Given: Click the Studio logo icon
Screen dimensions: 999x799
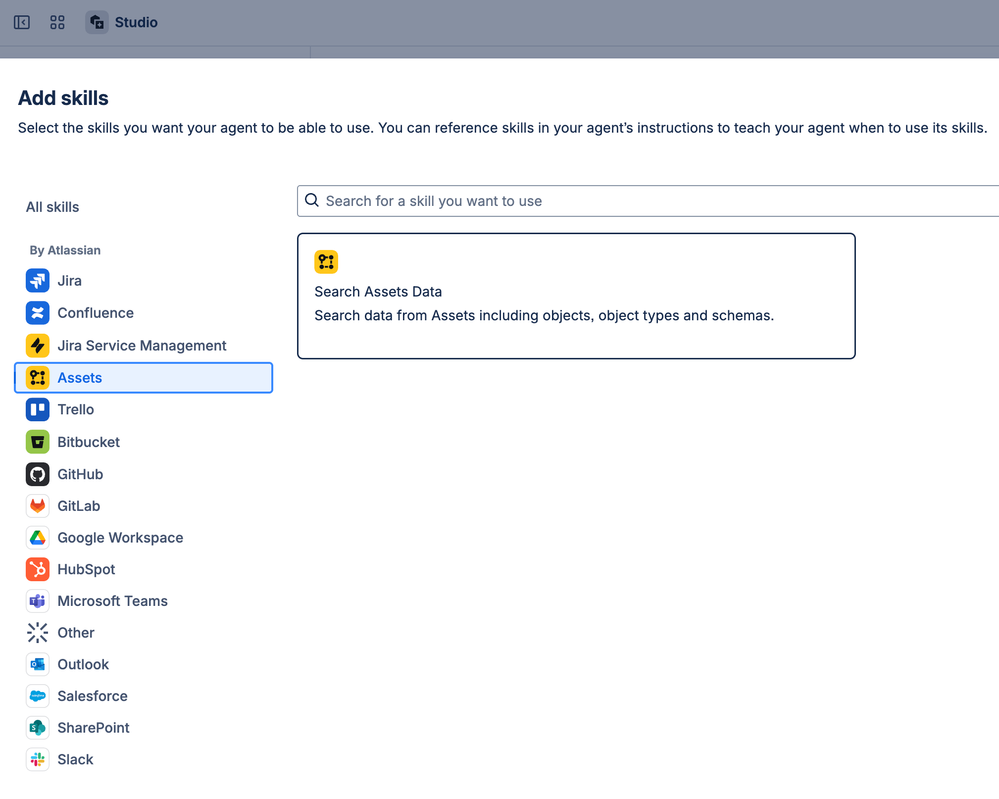Looking at the screenshot, I should coord(97,22).
